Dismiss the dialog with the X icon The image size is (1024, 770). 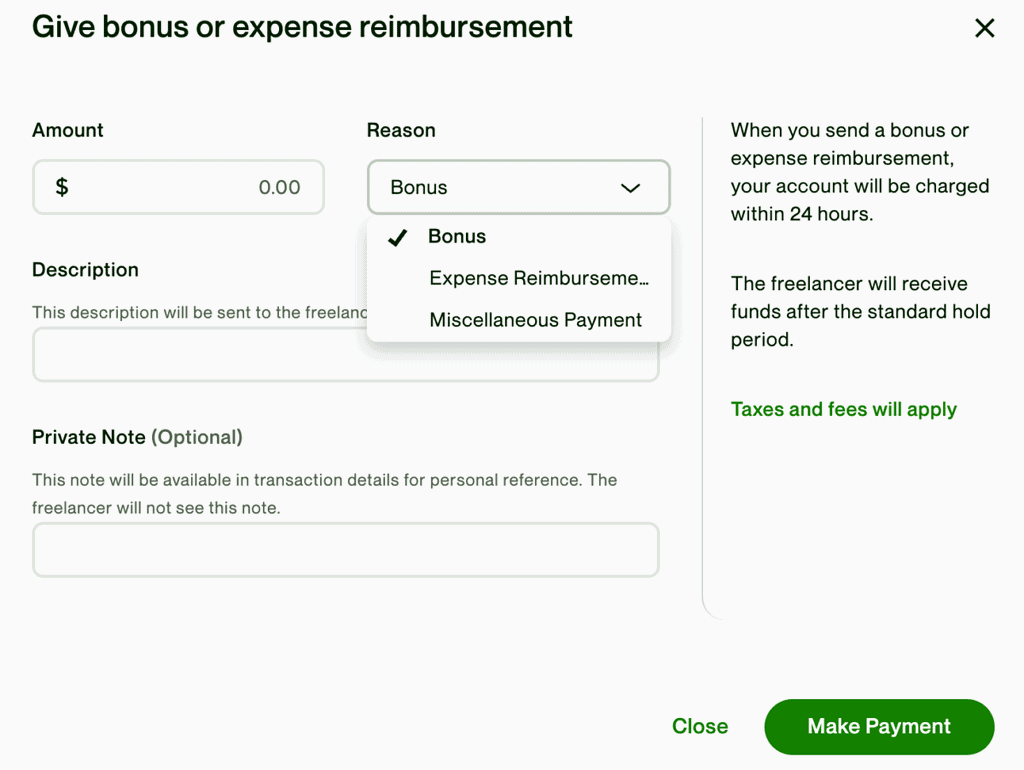pyautogui.click(x=984, y=28)
